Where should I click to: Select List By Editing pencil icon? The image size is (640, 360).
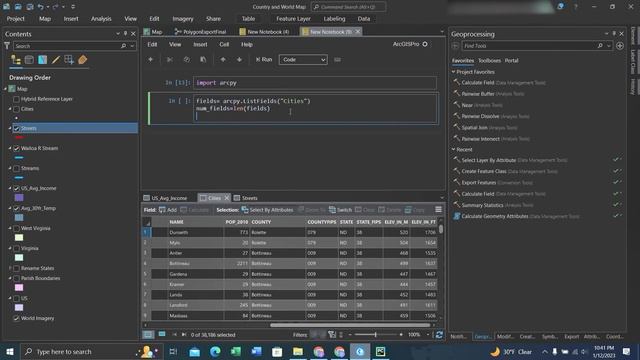click(x=56, y=60)
